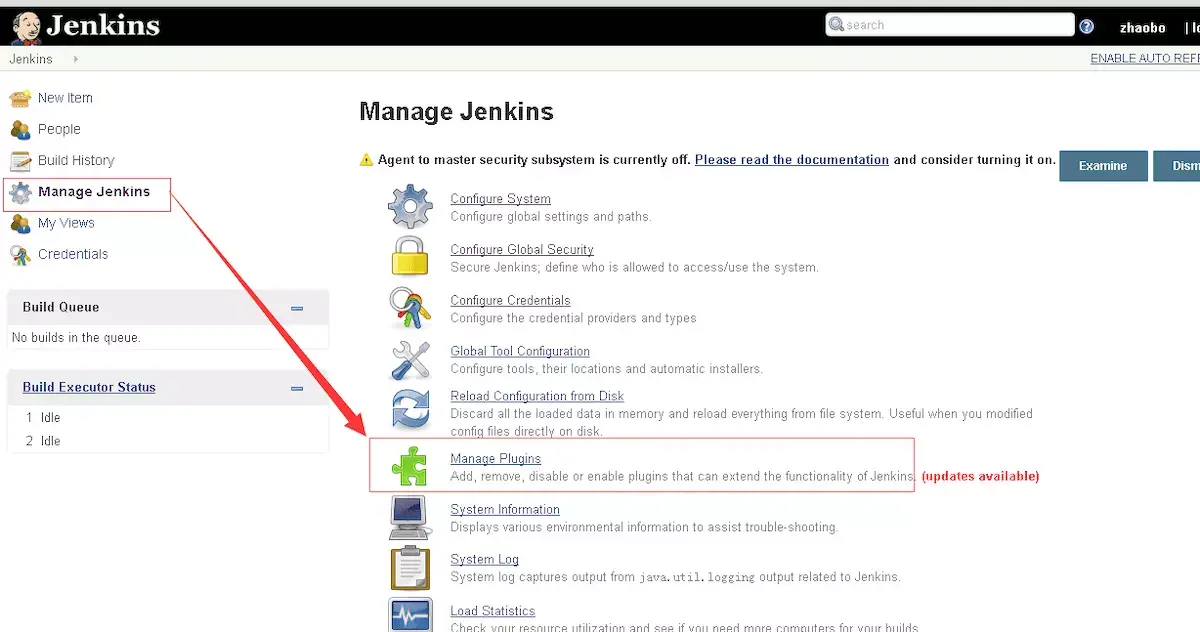Click the System Information computer icon
The width and height of the screenshot is (1200, 632).
click(x=410, y=517)
